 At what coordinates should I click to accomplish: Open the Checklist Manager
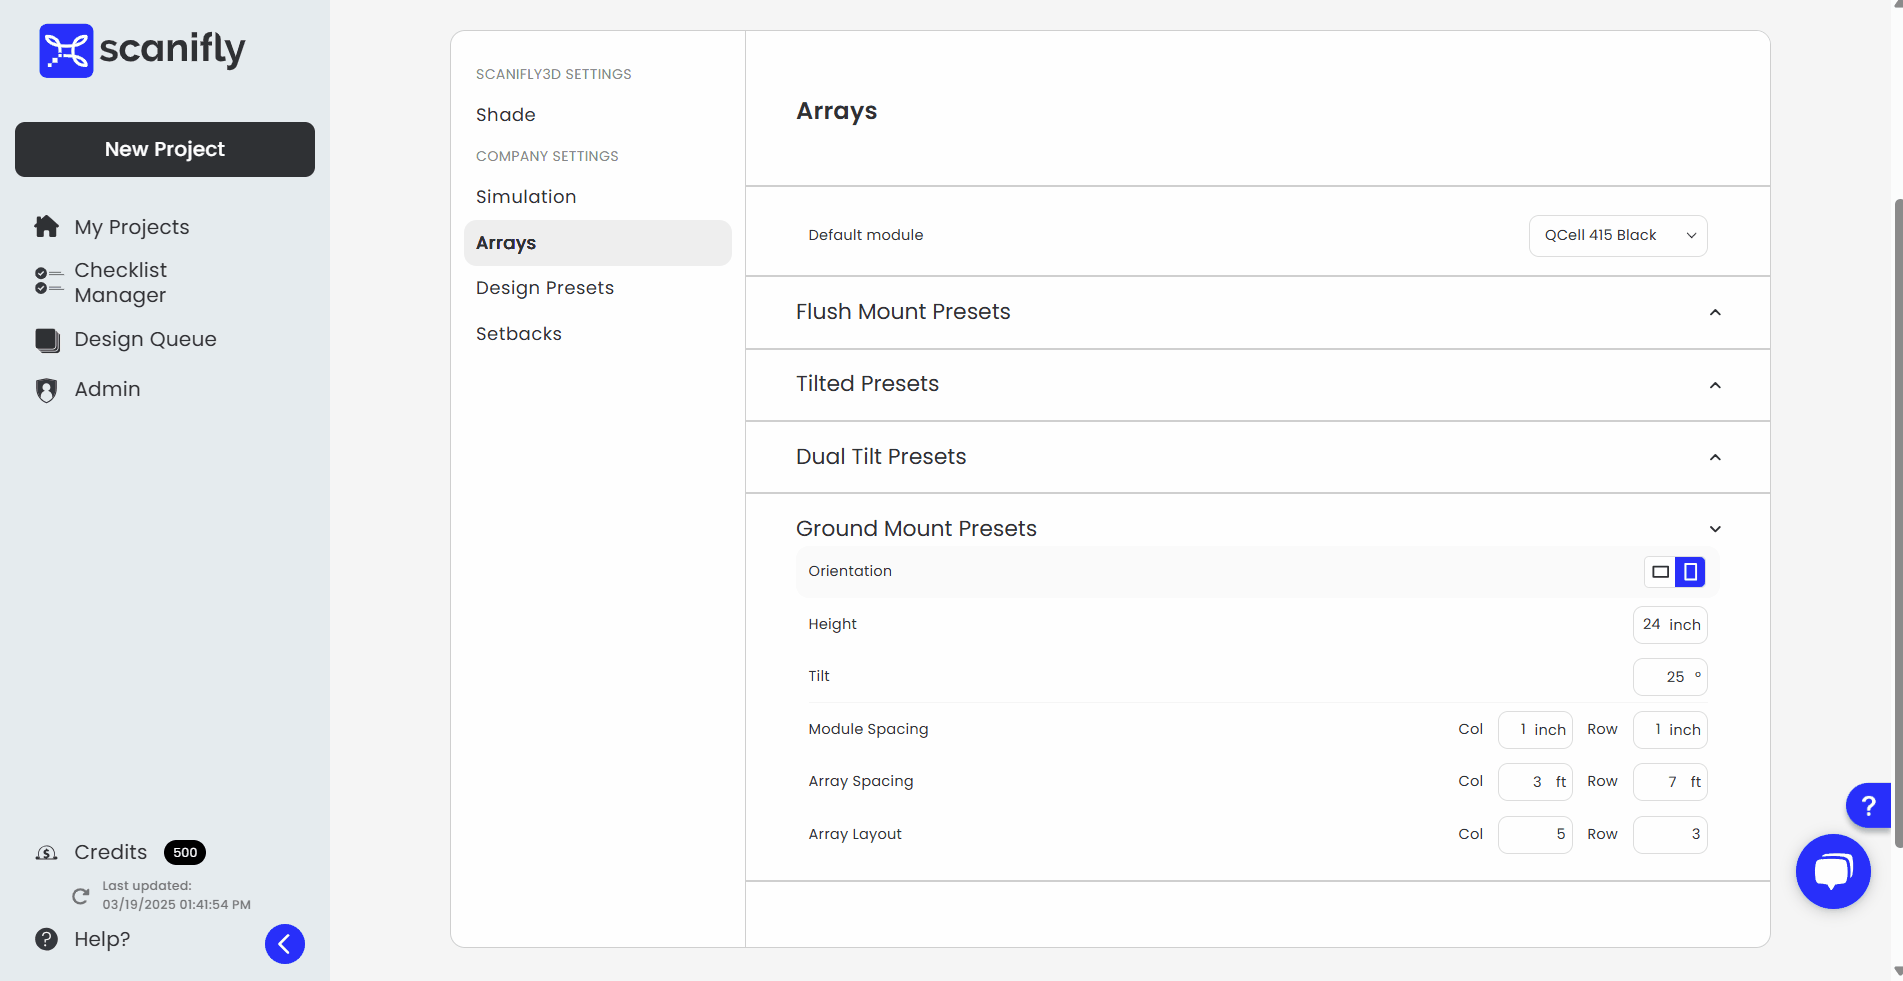click(x=120, y=282)
